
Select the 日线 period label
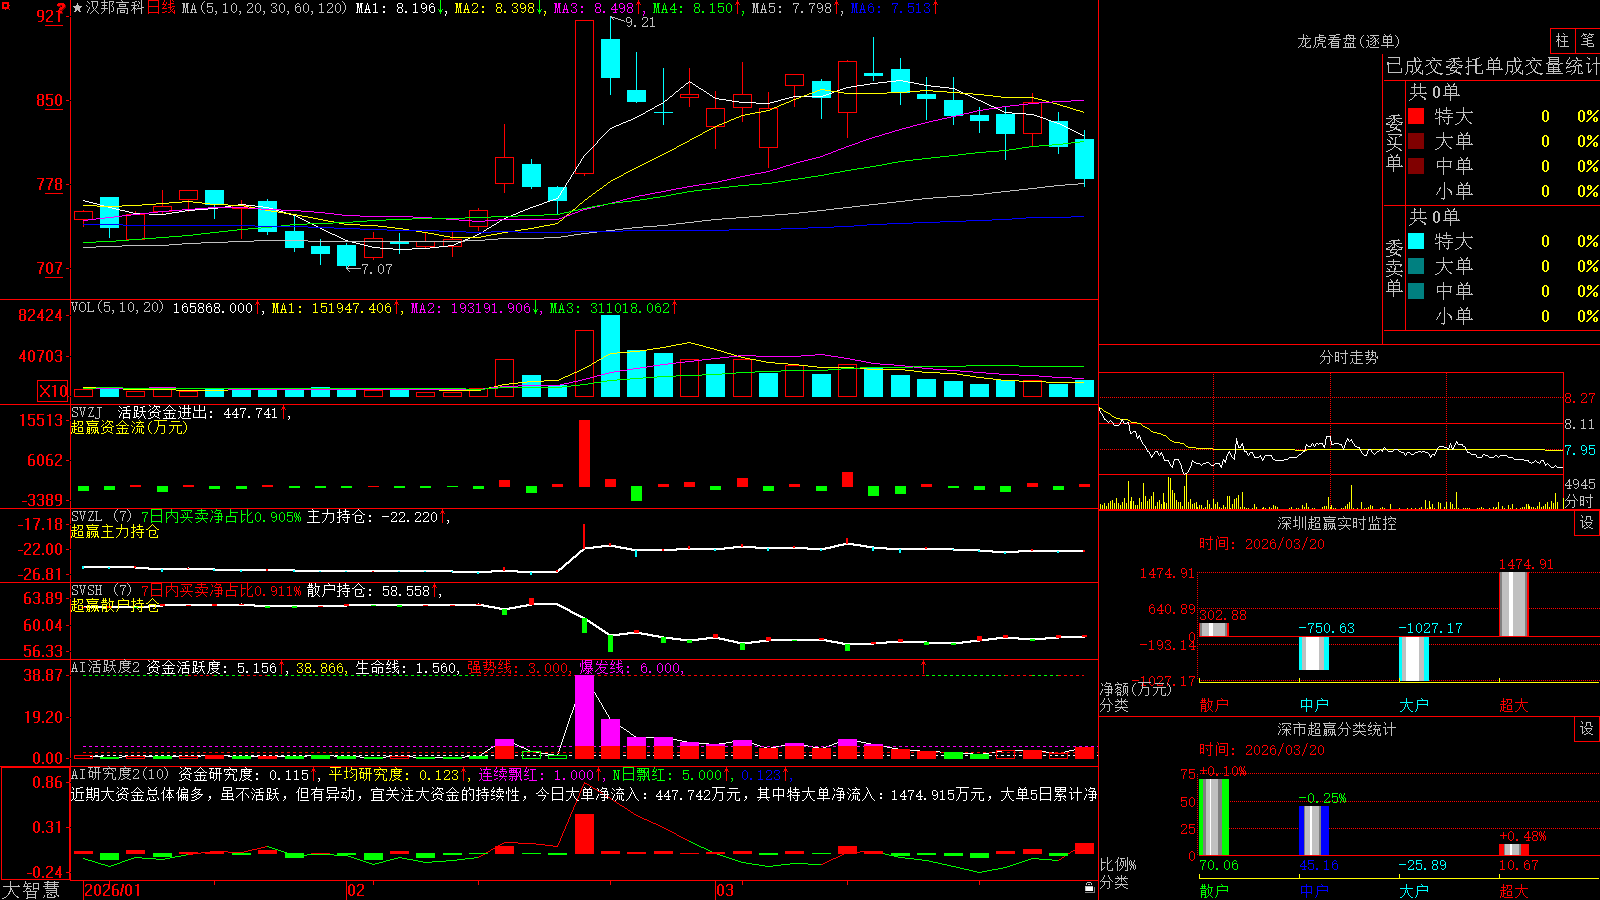point(161,8)
